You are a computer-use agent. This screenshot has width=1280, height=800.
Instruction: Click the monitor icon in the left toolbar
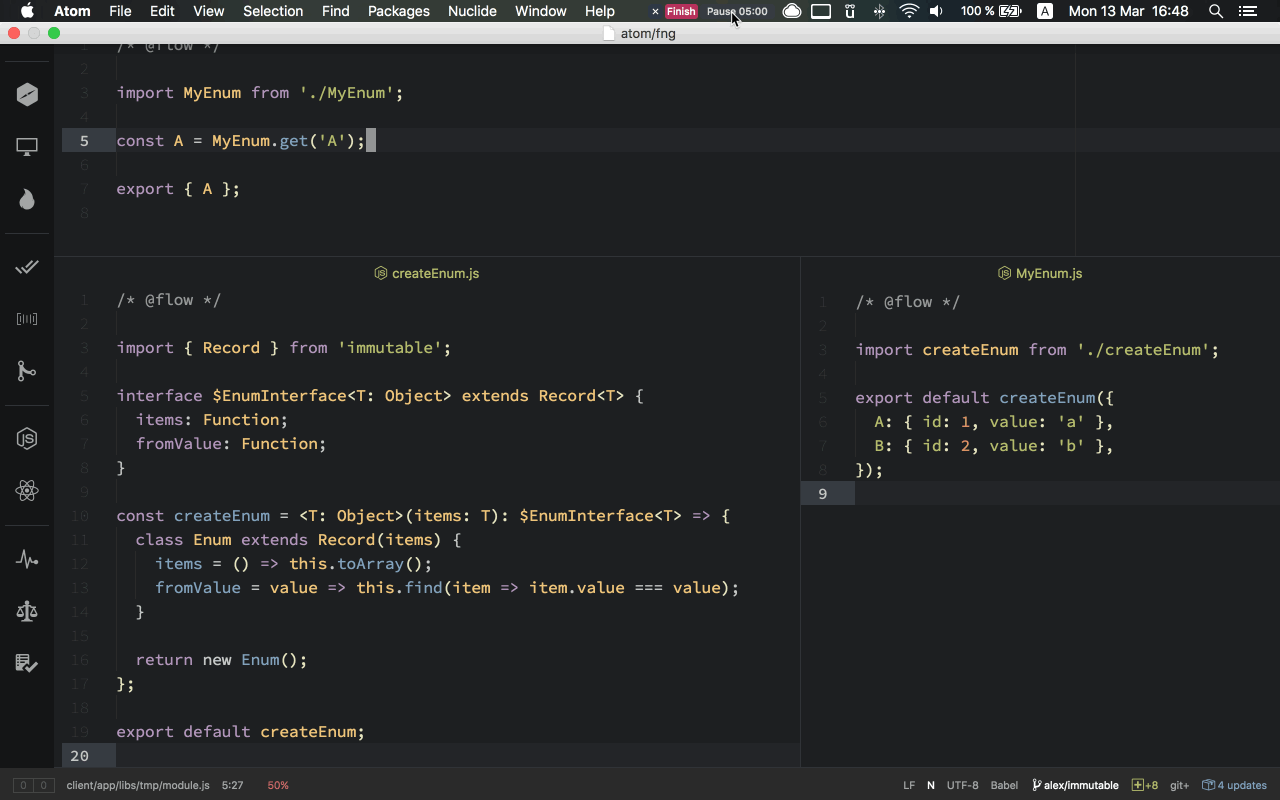click(x=27, y=147)
